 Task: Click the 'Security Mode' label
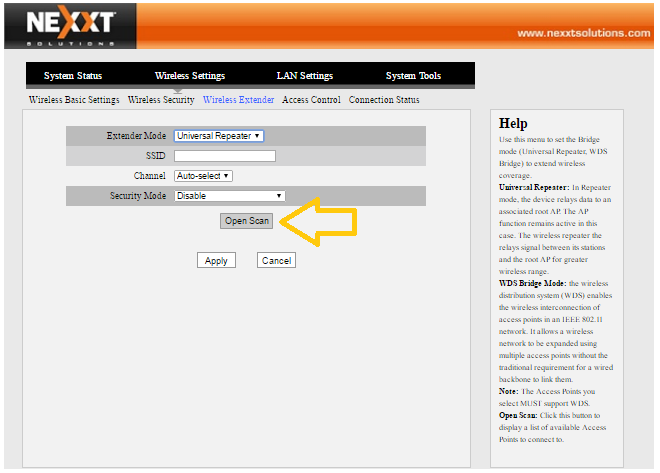point(138,196)
